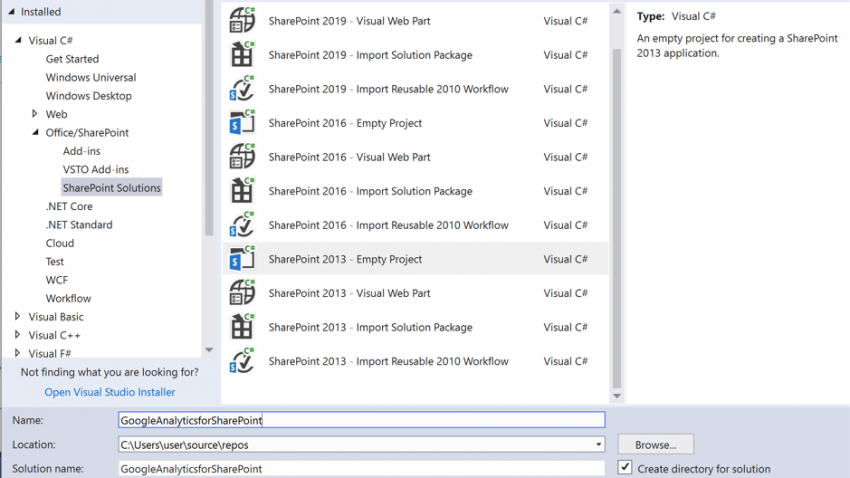This screenshot has width=850, height=478.
Task: Click SharePoint 2013 Import Solution Package icon
Action: pyautogui.click(x=242, y=327)
